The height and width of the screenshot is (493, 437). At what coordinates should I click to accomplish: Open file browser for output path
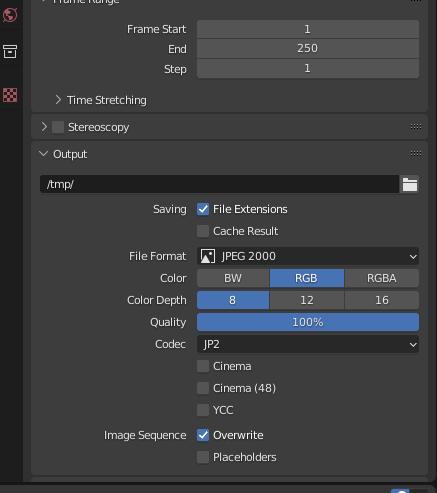click(x=410, y=184)
